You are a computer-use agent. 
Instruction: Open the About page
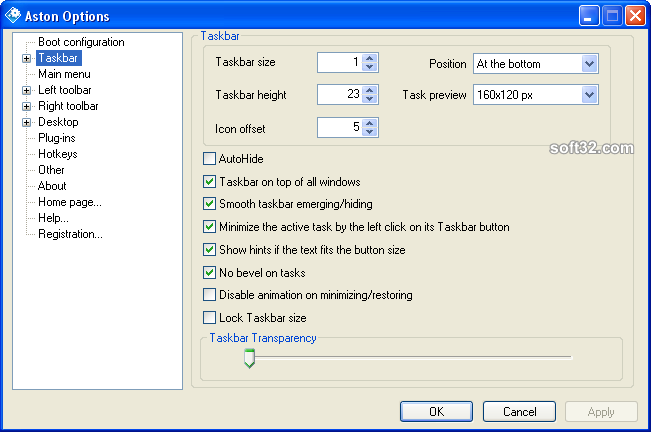52,186
